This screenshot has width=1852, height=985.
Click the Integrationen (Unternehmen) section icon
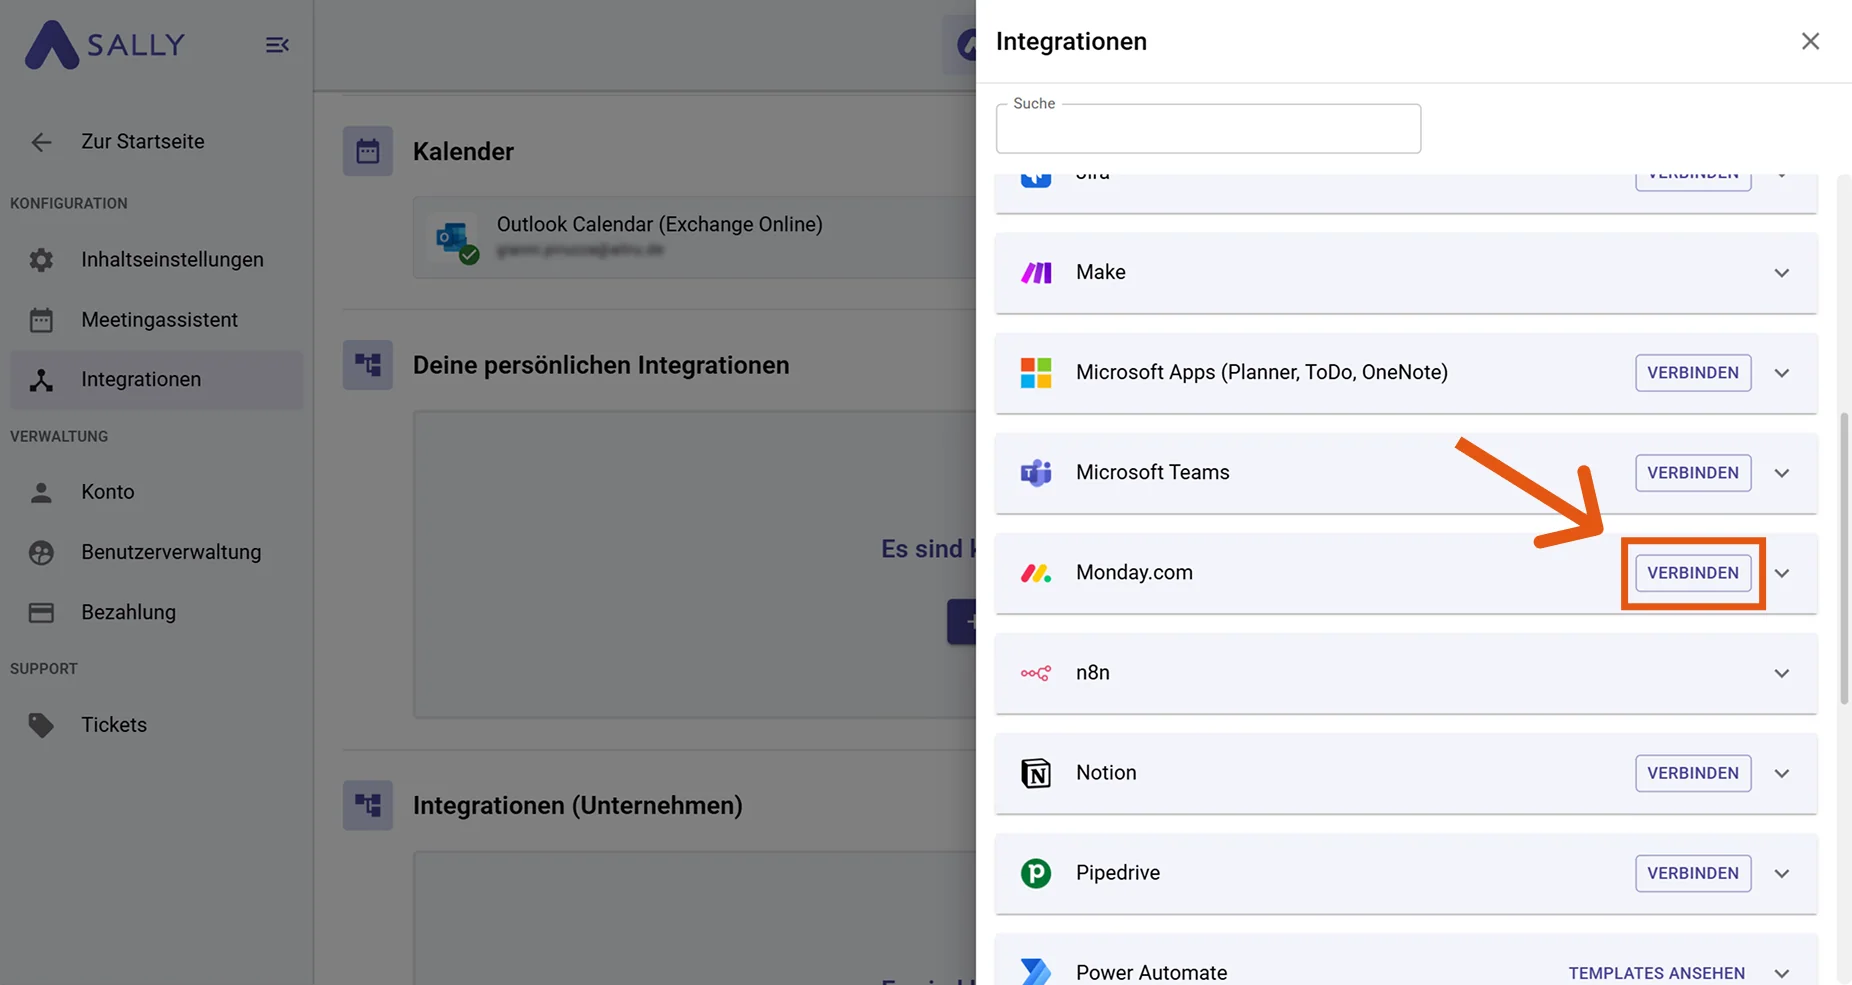(368, 805)
